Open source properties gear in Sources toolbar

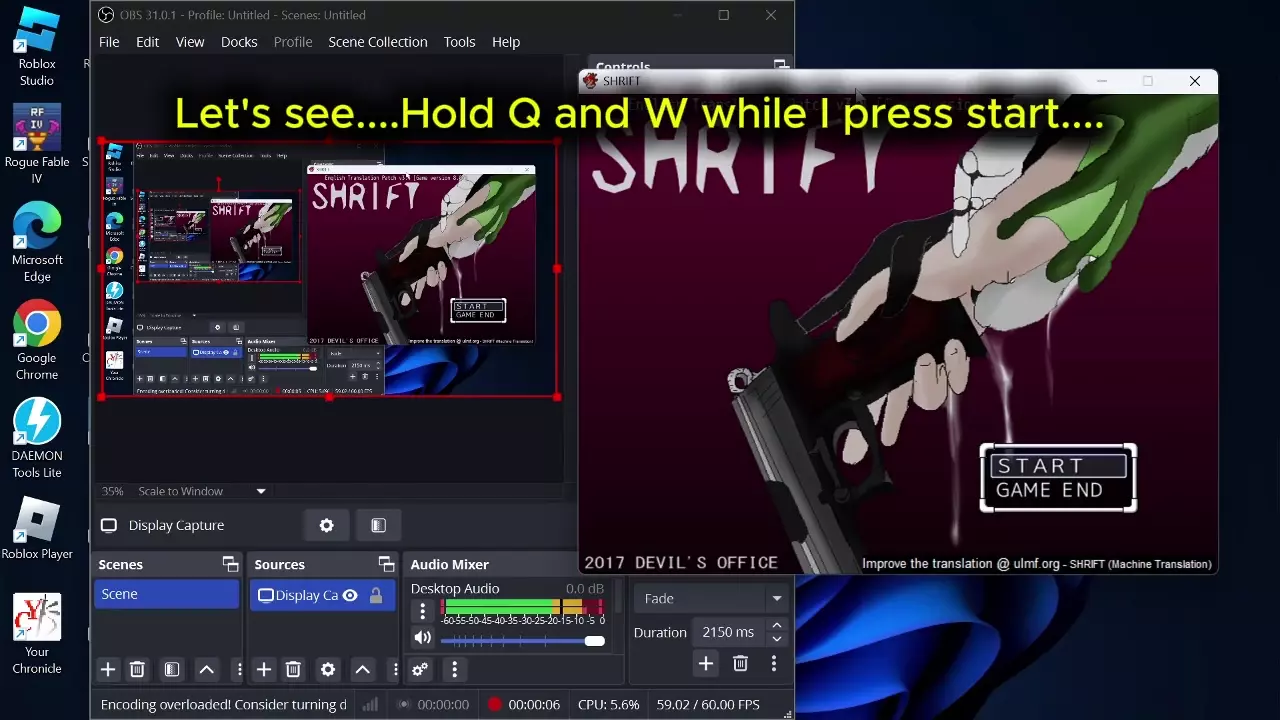coord(328,669)
